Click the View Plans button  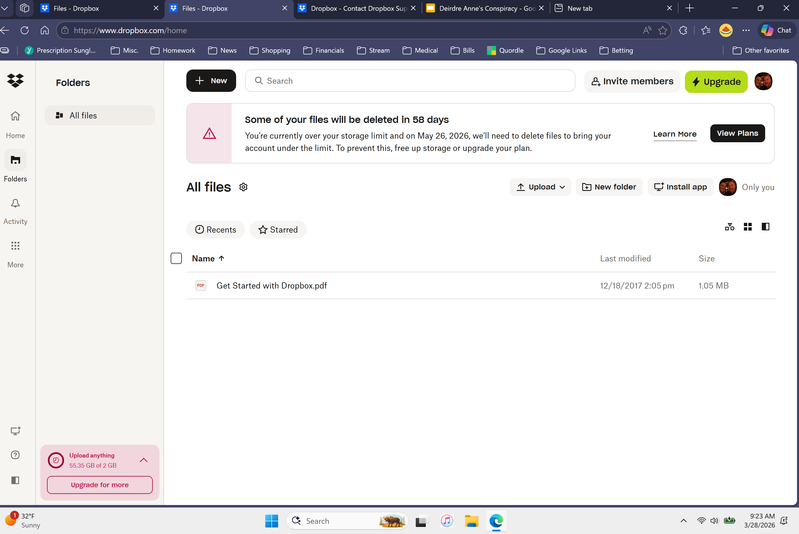[737, 133]
